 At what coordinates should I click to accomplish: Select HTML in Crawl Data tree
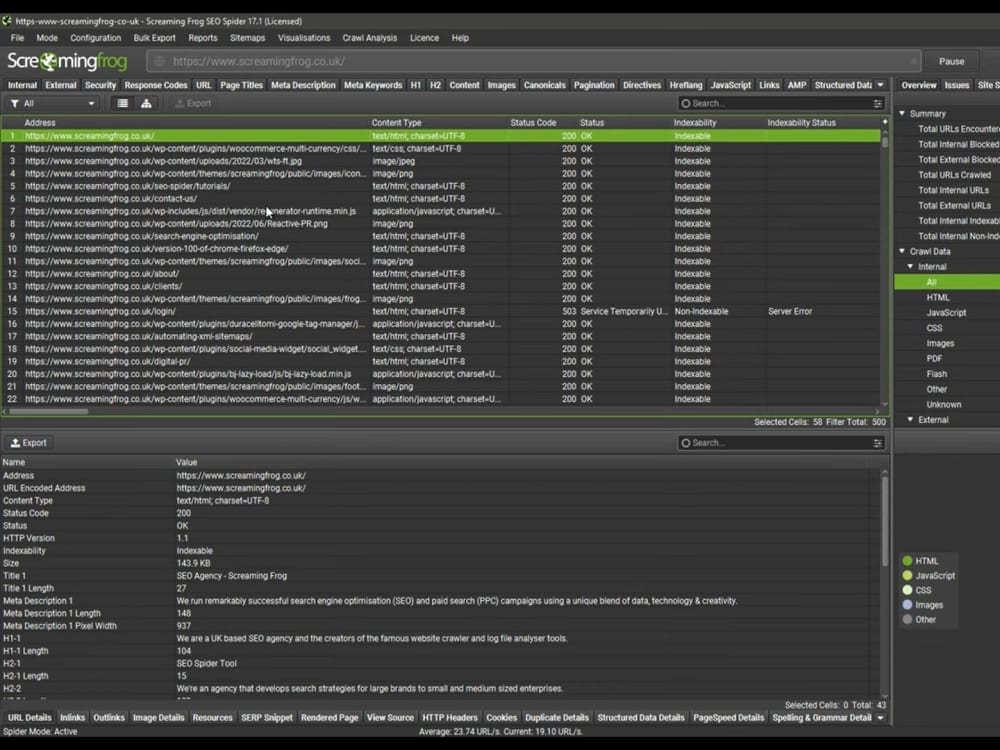(938, 297)
